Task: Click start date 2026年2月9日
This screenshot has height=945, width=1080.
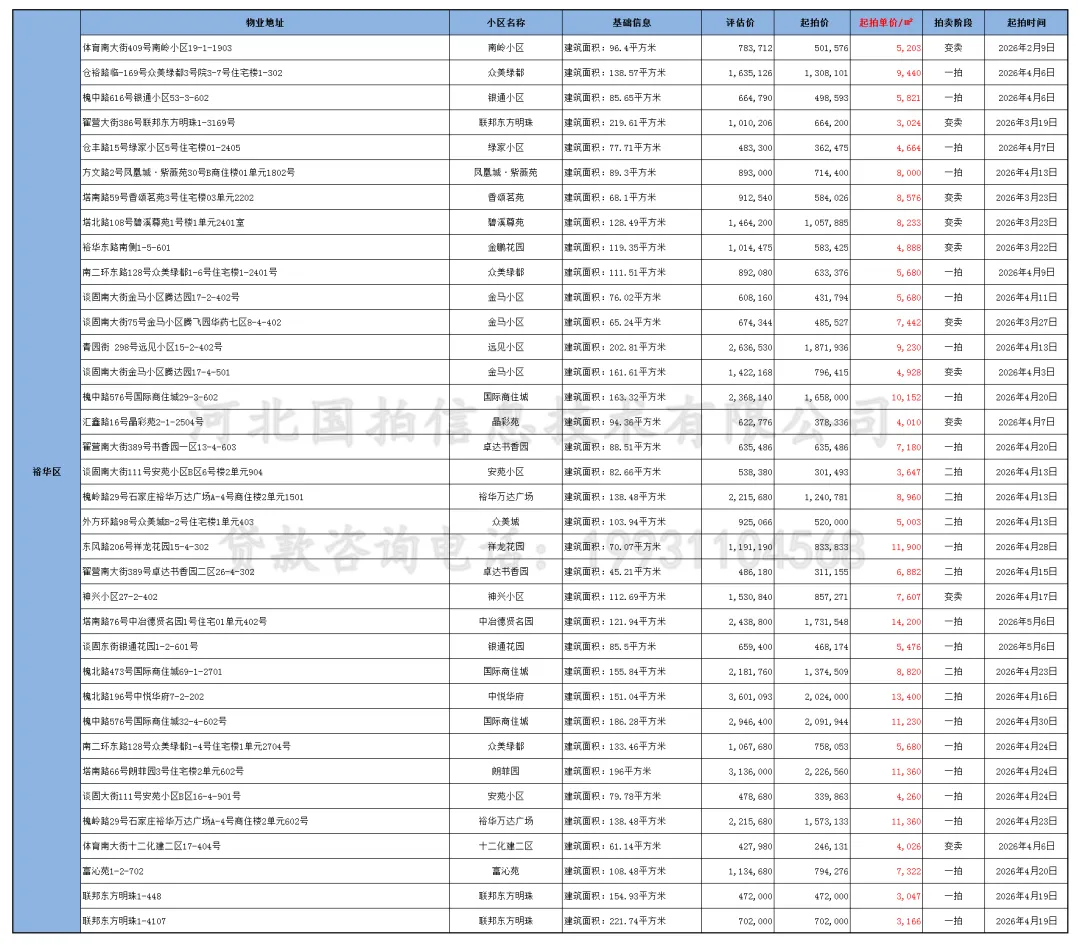Action: 1026,48
